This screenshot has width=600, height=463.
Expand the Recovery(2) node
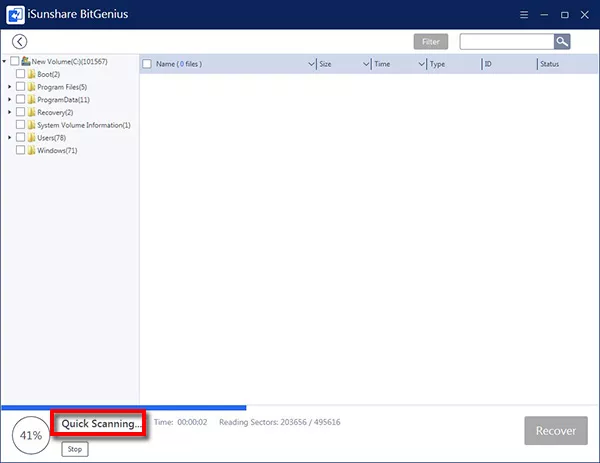point(10,112)
